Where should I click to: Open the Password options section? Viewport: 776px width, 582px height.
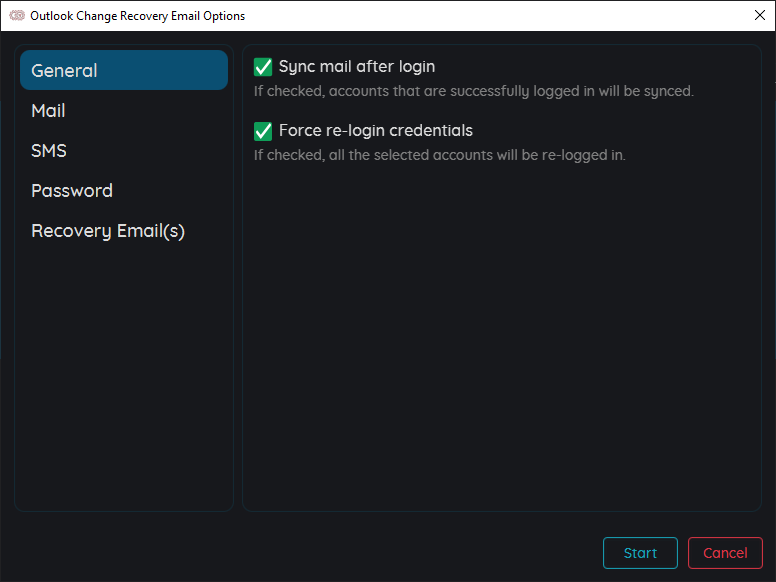click(x=124, y=191)
